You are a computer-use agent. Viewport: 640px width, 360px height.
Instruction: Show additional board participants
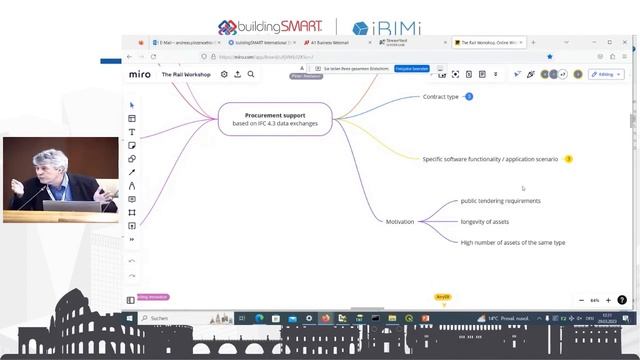pos(563,74)
